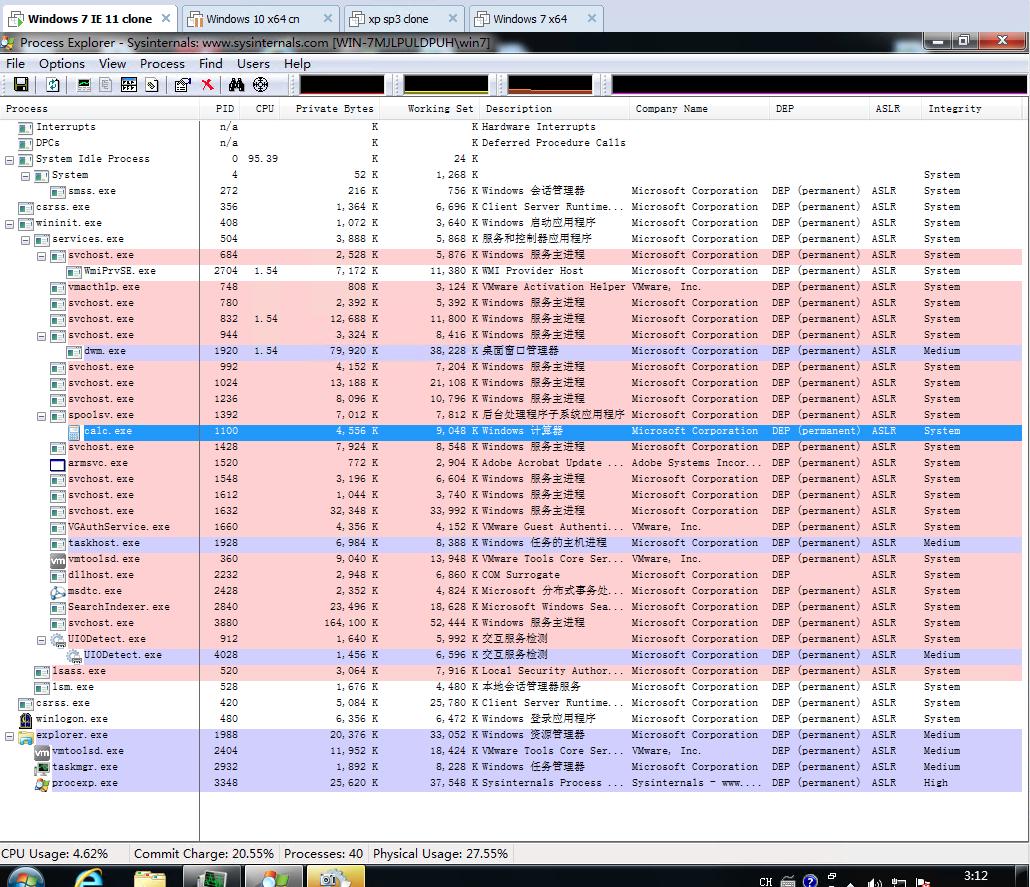The image size is (1030, 887).
Task: Click the red X Kill Process icon
Action: [208, 85]
